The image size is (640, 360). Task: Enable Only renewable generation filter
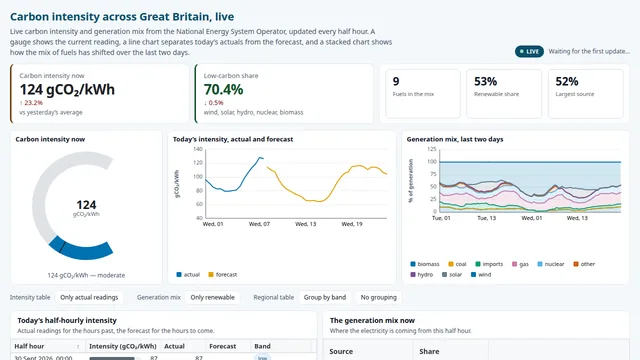[212, 298]
